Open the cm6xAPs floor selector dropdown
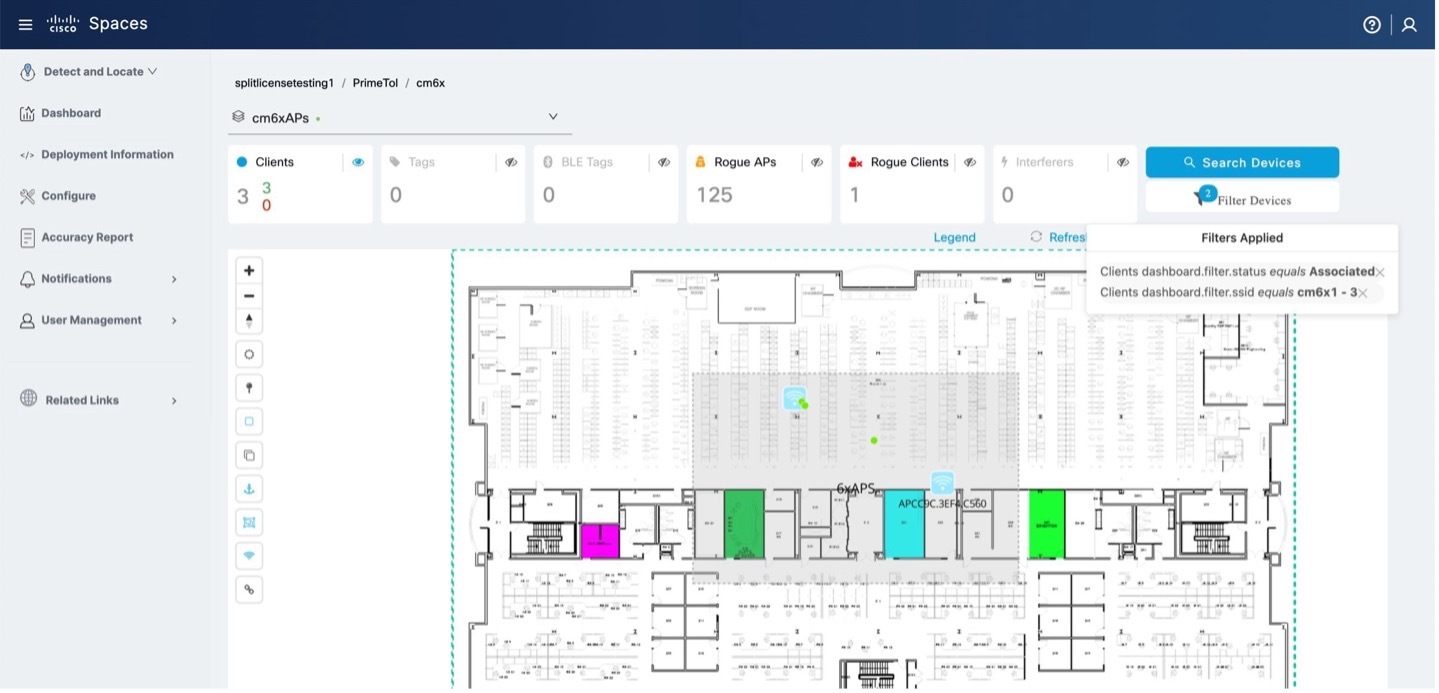1439x693 pixels. [553, 116]
